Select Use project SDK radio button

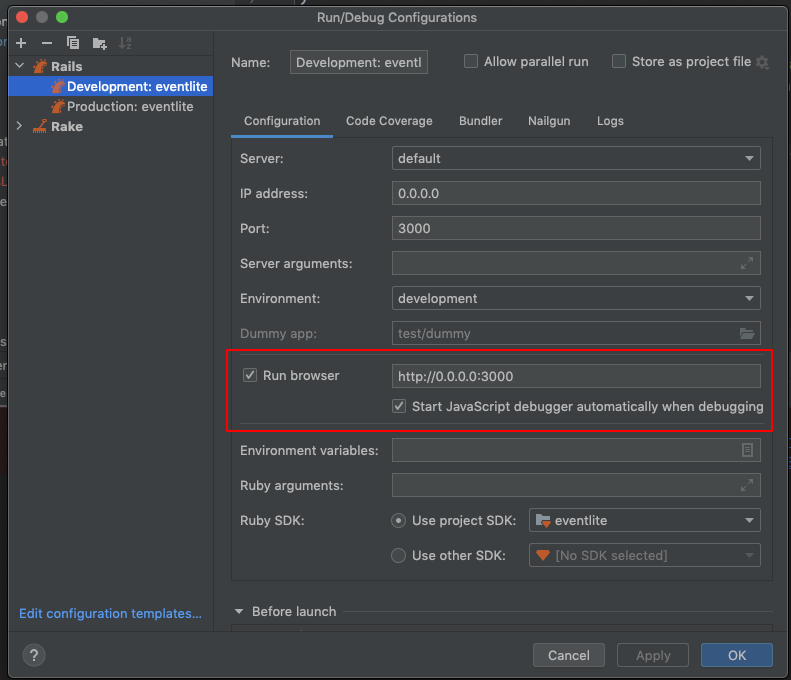click(399, 521)
